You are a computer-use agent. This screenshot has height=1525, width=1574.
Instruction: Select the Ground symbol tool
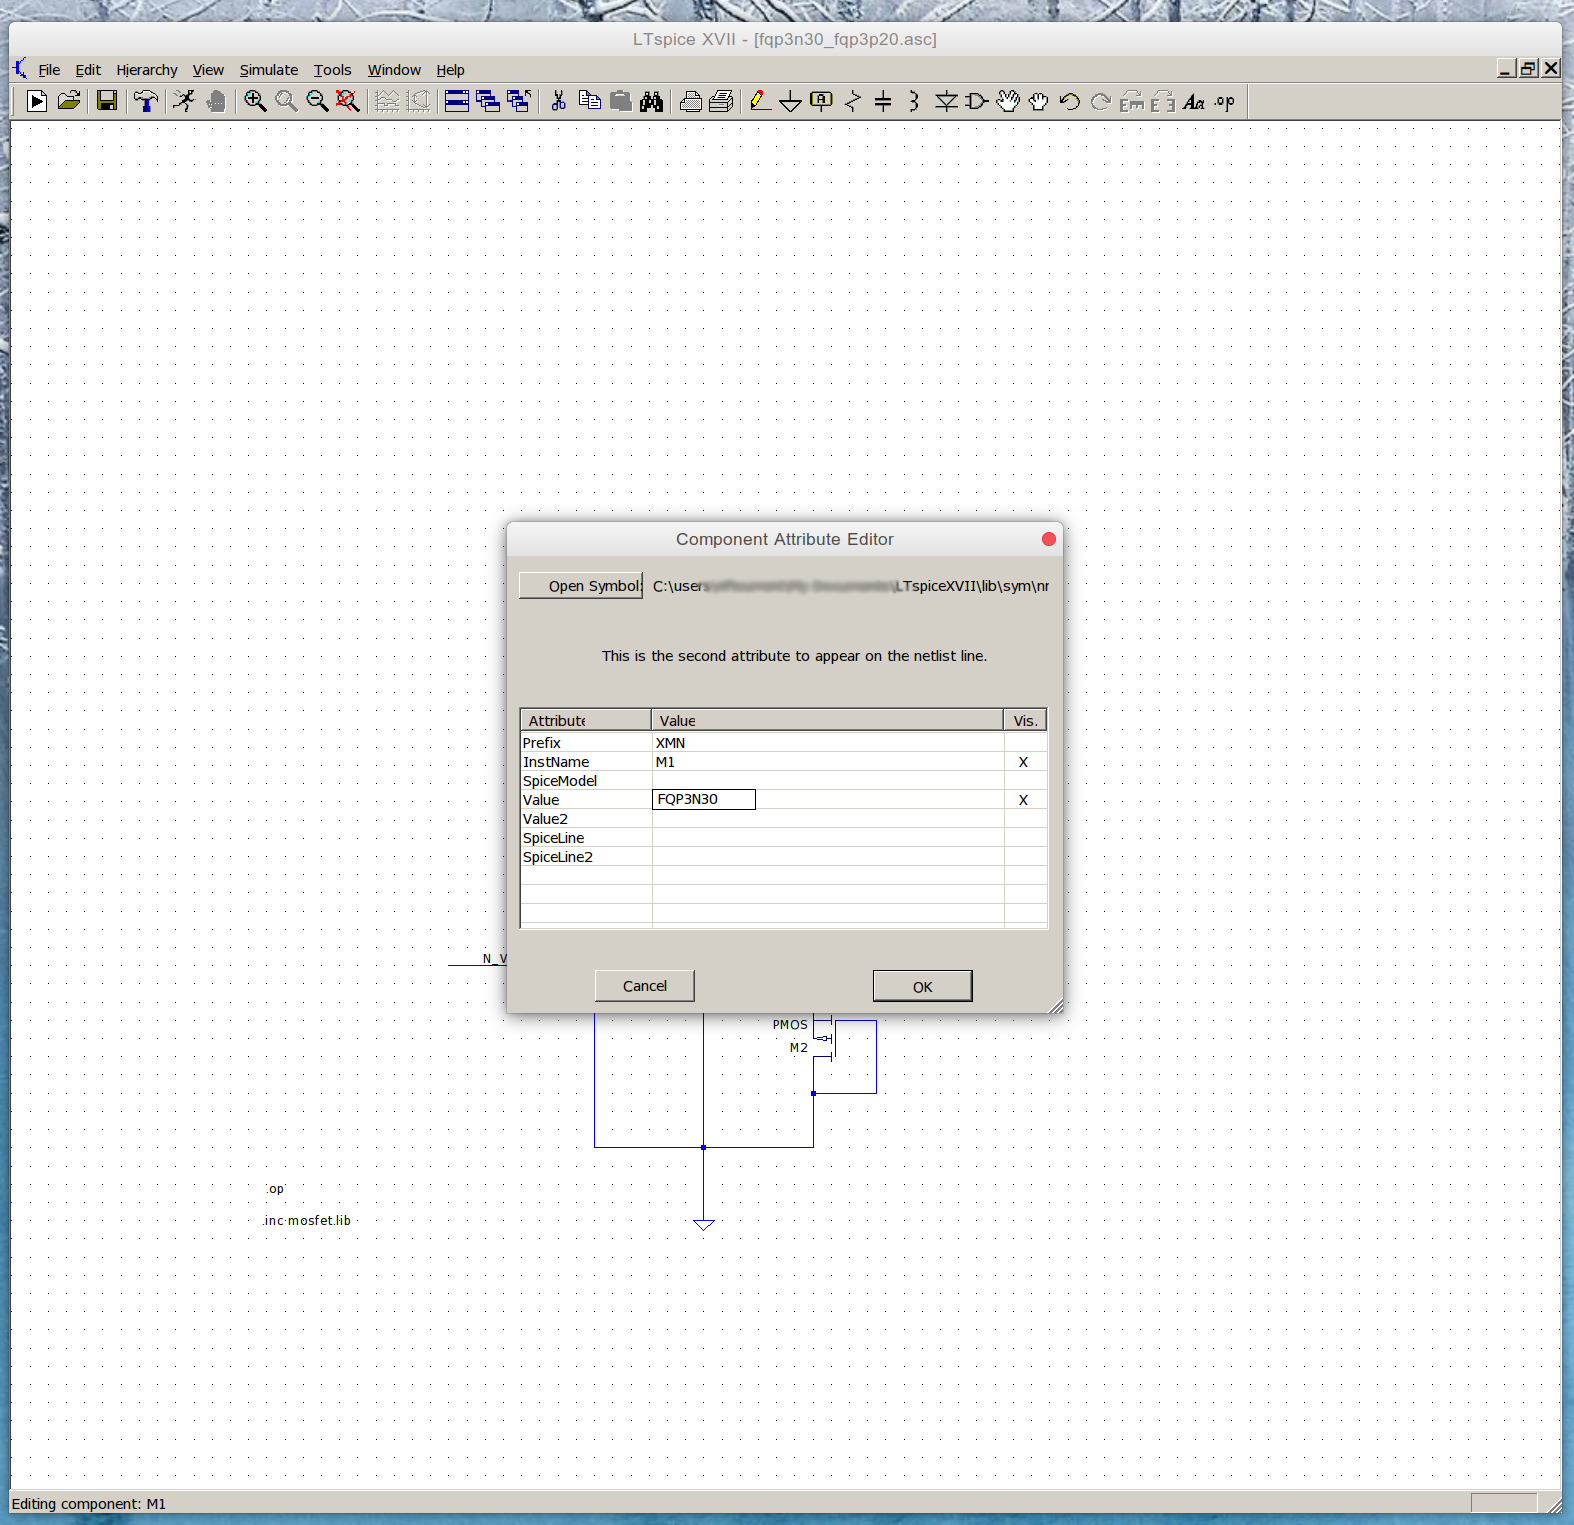click(790, 101)
